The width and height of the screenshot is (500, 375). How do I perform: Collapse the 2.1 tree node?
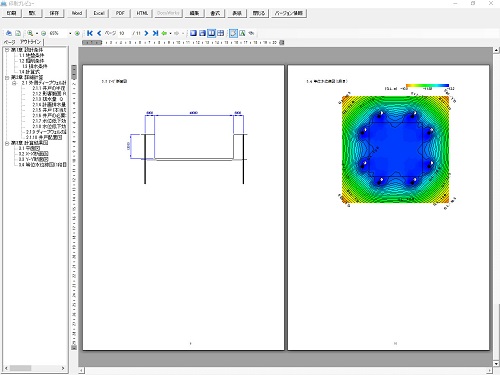[14, 83]
